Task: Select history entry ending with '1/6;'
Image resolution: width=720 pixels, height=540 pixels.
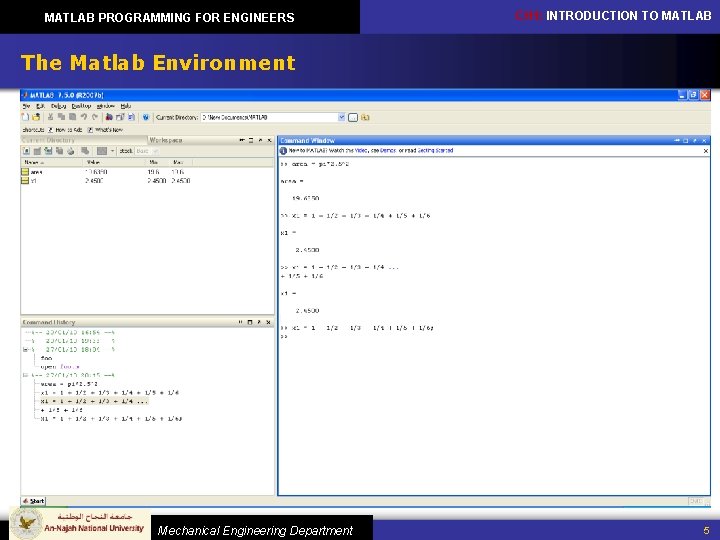Action: (x=111, y=419)
